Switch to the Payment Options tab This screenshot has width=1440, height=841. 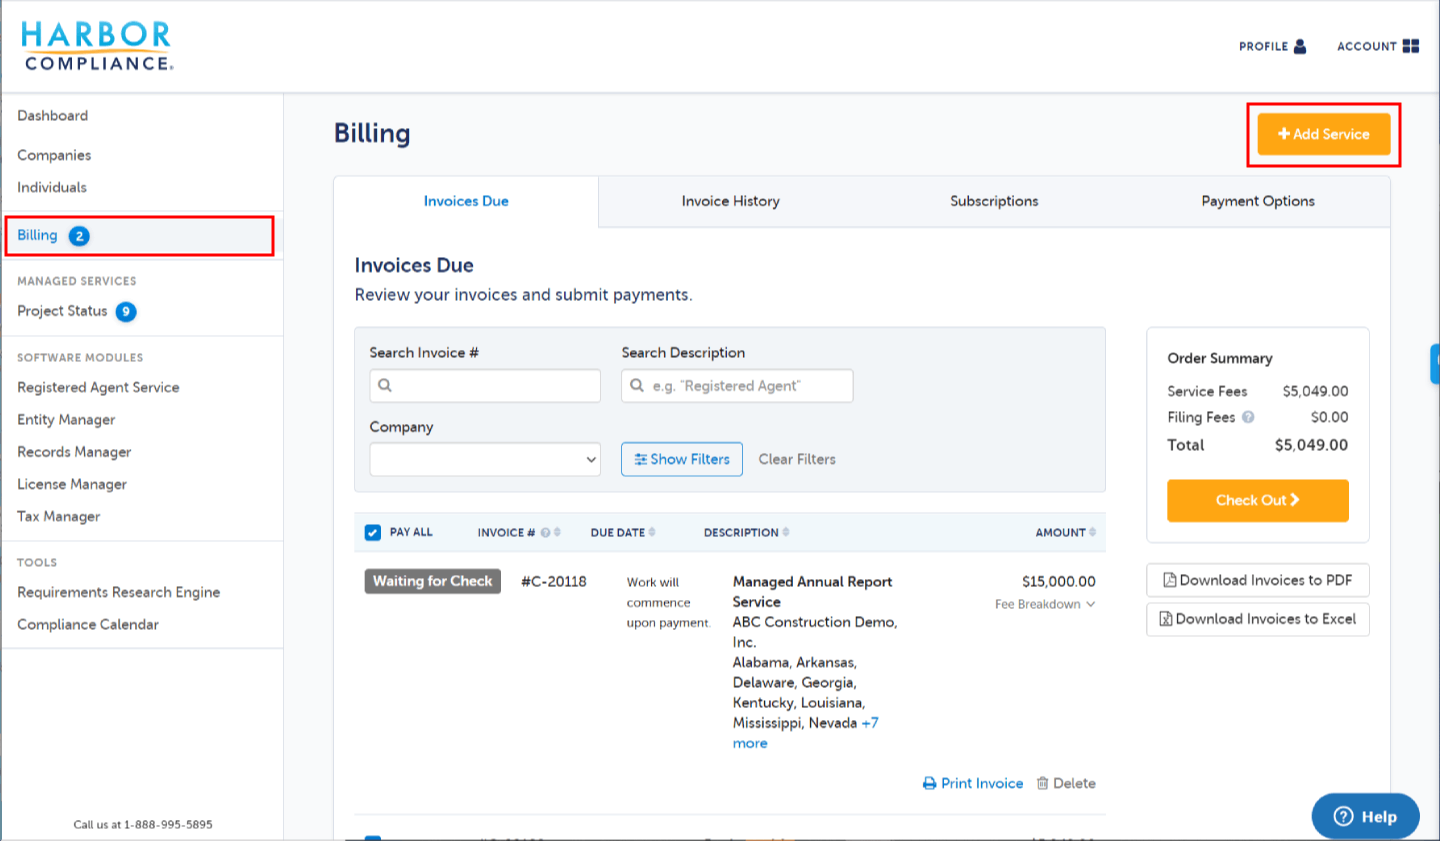point(1258,202)
